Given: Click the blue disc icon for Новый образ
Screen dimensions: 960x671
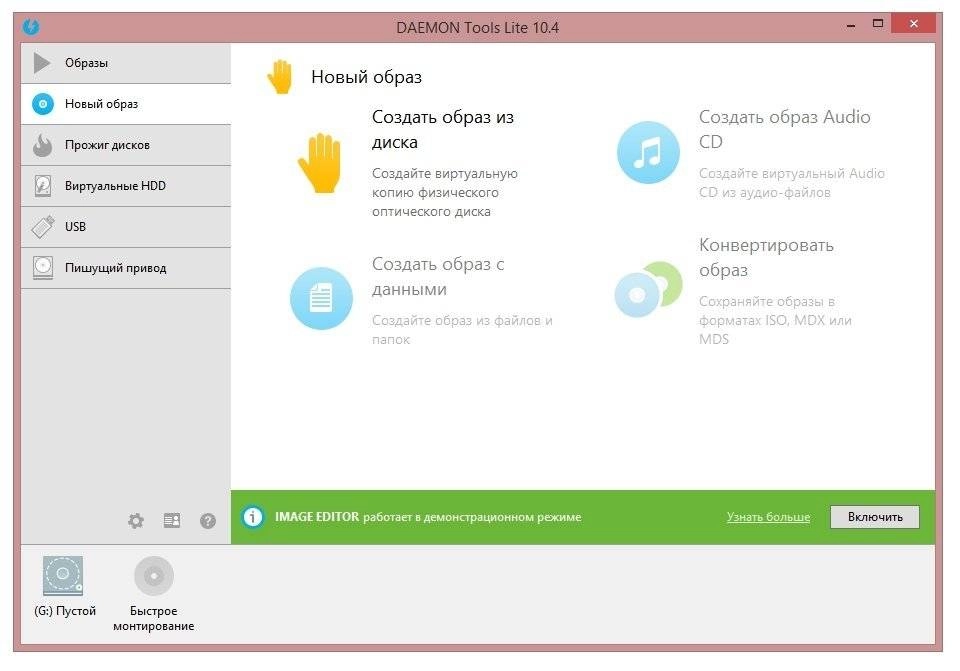Looking at the screenshot, I should coord(43,104).
